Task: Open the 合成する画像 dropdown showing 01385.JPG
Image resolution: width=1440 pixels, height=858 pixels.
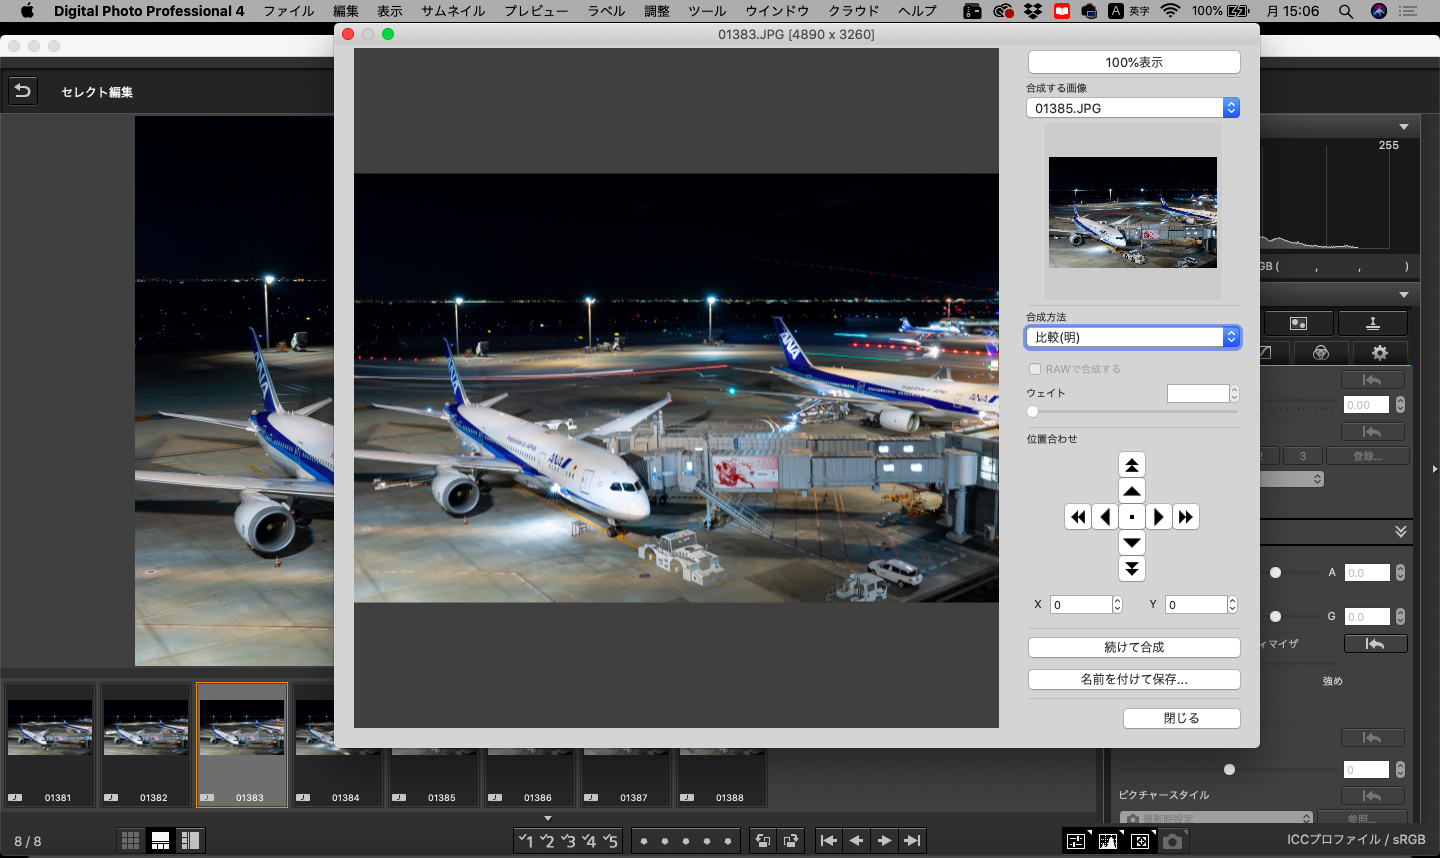Action: click(x=1132, y=108)
